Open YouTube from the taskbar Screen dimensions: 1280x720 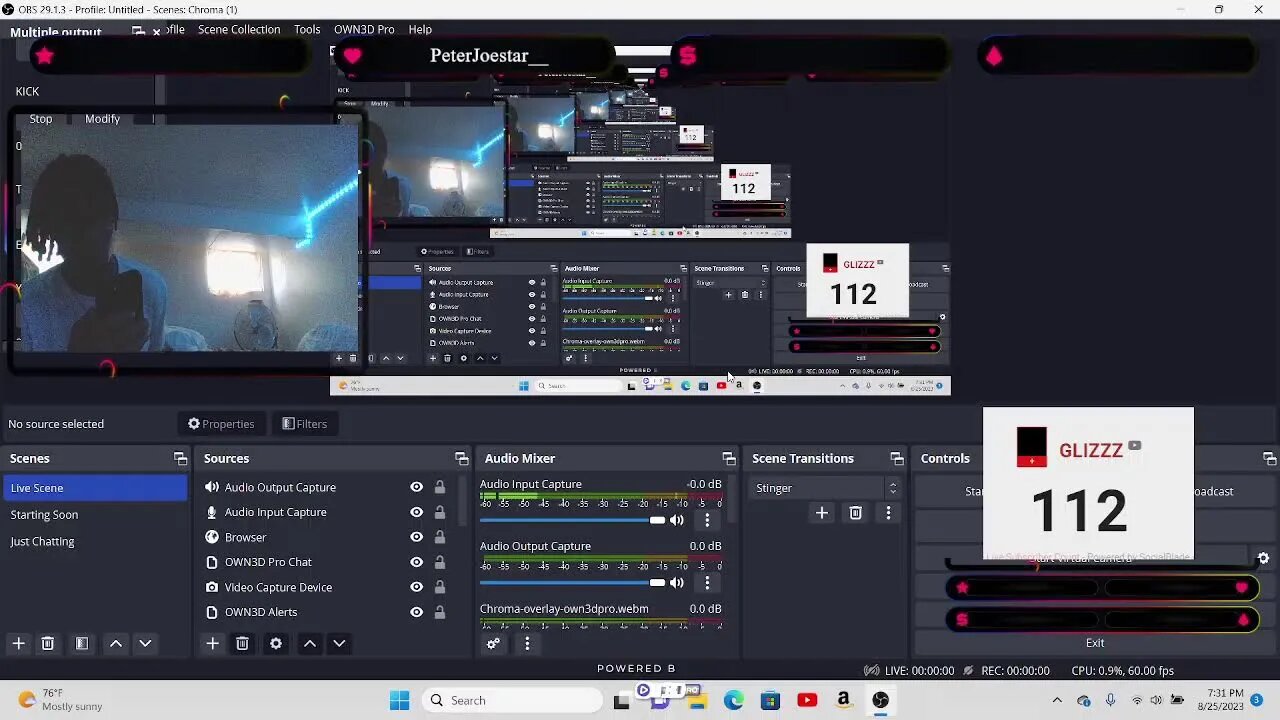pyautogui.click(x=807, y=700)
